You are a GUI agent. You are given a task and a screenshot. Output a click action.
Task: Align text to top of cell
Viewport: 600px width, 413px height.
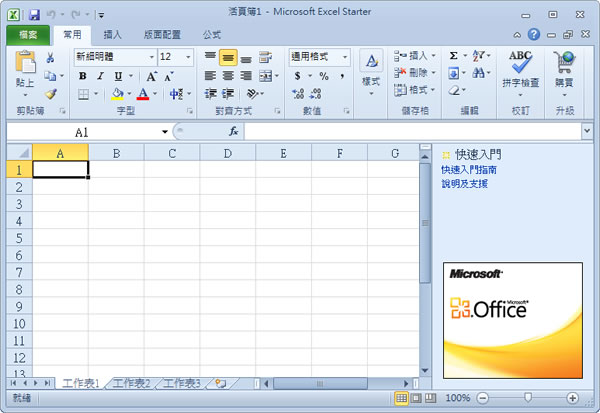coord(210,57)
